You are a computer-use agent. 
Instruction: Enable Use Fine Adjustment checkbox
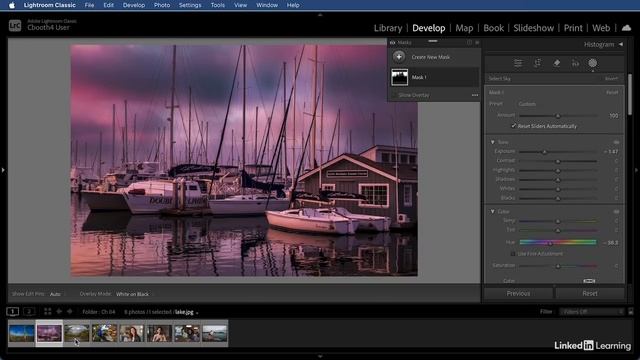click(513, 254)
